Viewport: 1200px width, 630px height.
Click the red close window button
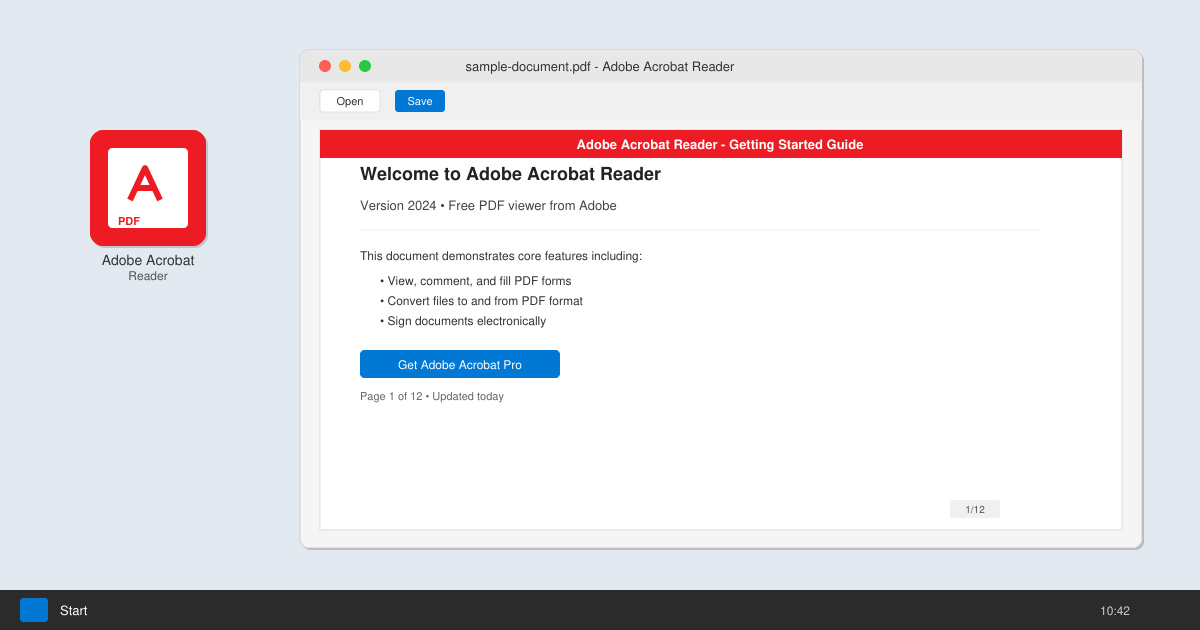click(x=325, y=66)
